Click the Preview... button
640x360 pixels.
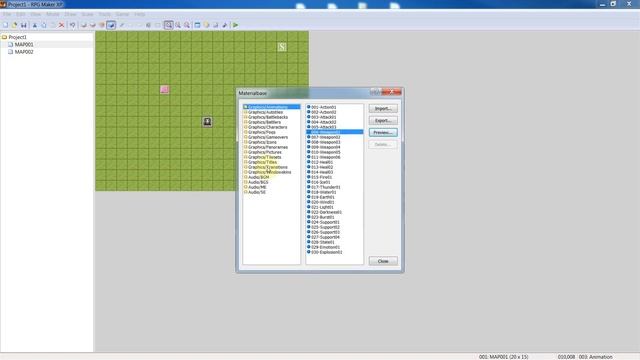point(383,133)
